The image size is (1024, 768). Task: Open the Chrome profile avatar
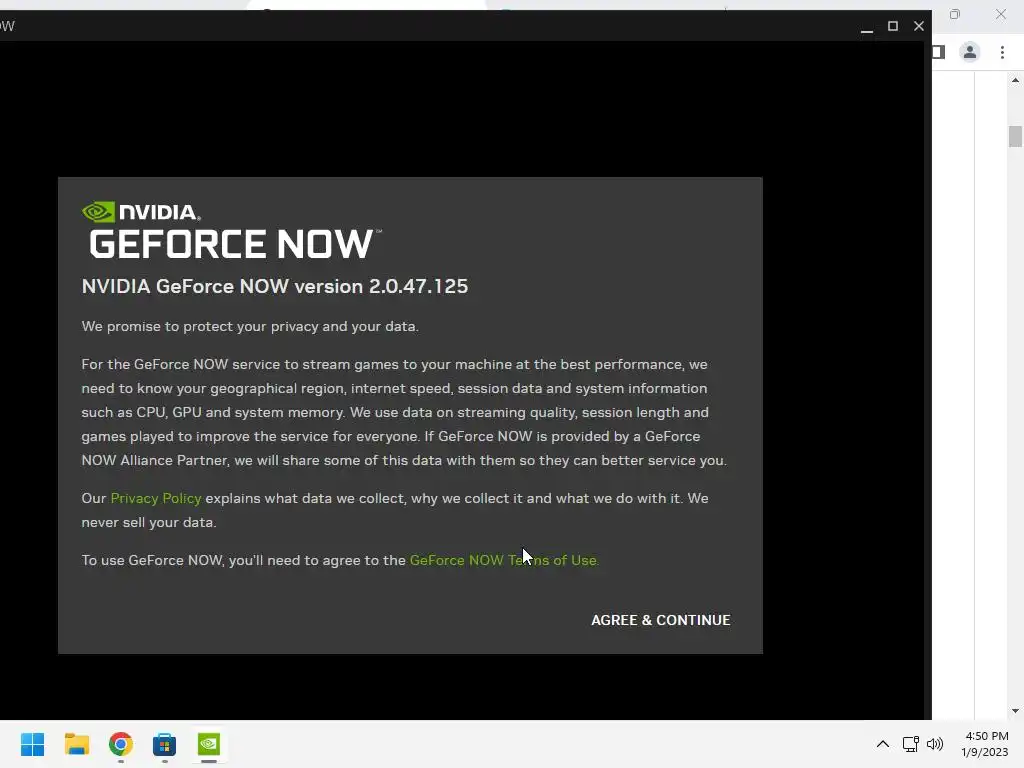pyautogui.click(x=970, y=52)
